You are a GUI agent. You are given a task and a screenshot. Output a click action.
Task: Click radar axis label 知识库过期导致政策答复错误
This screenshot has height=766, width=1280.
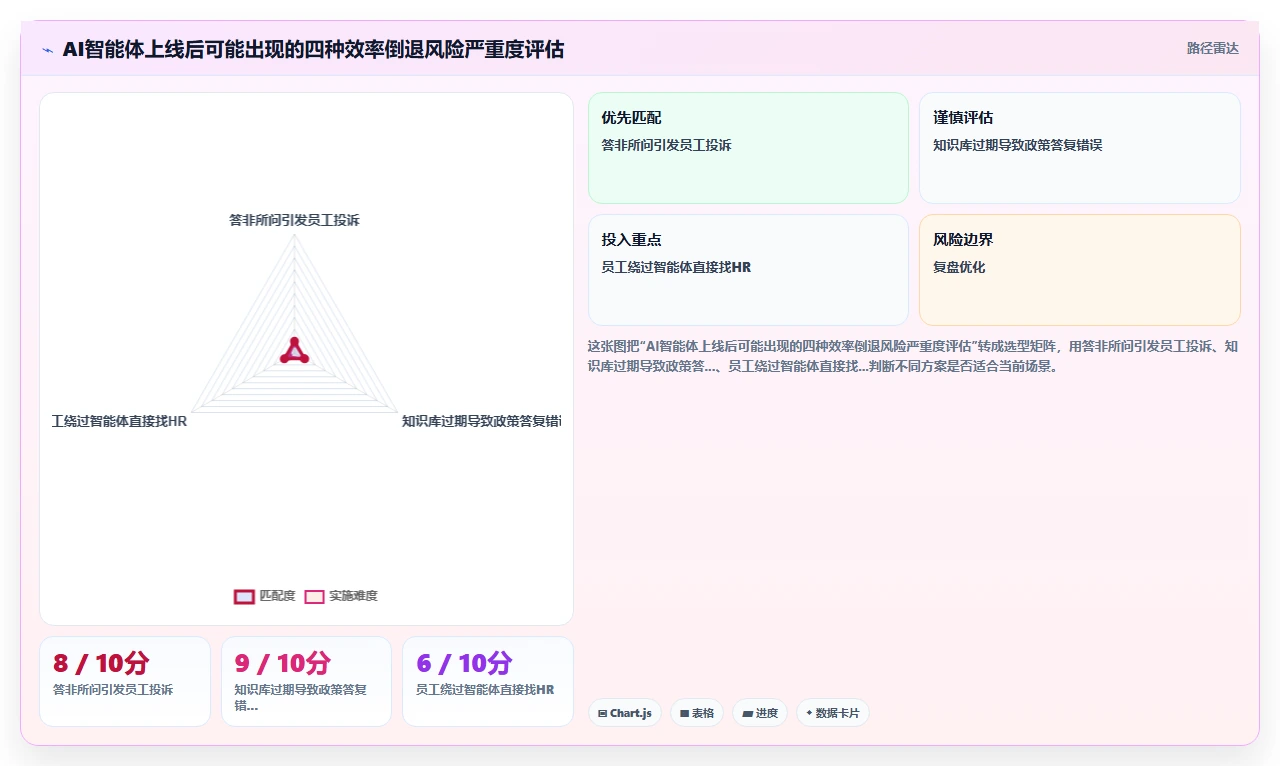click(481, 421)
